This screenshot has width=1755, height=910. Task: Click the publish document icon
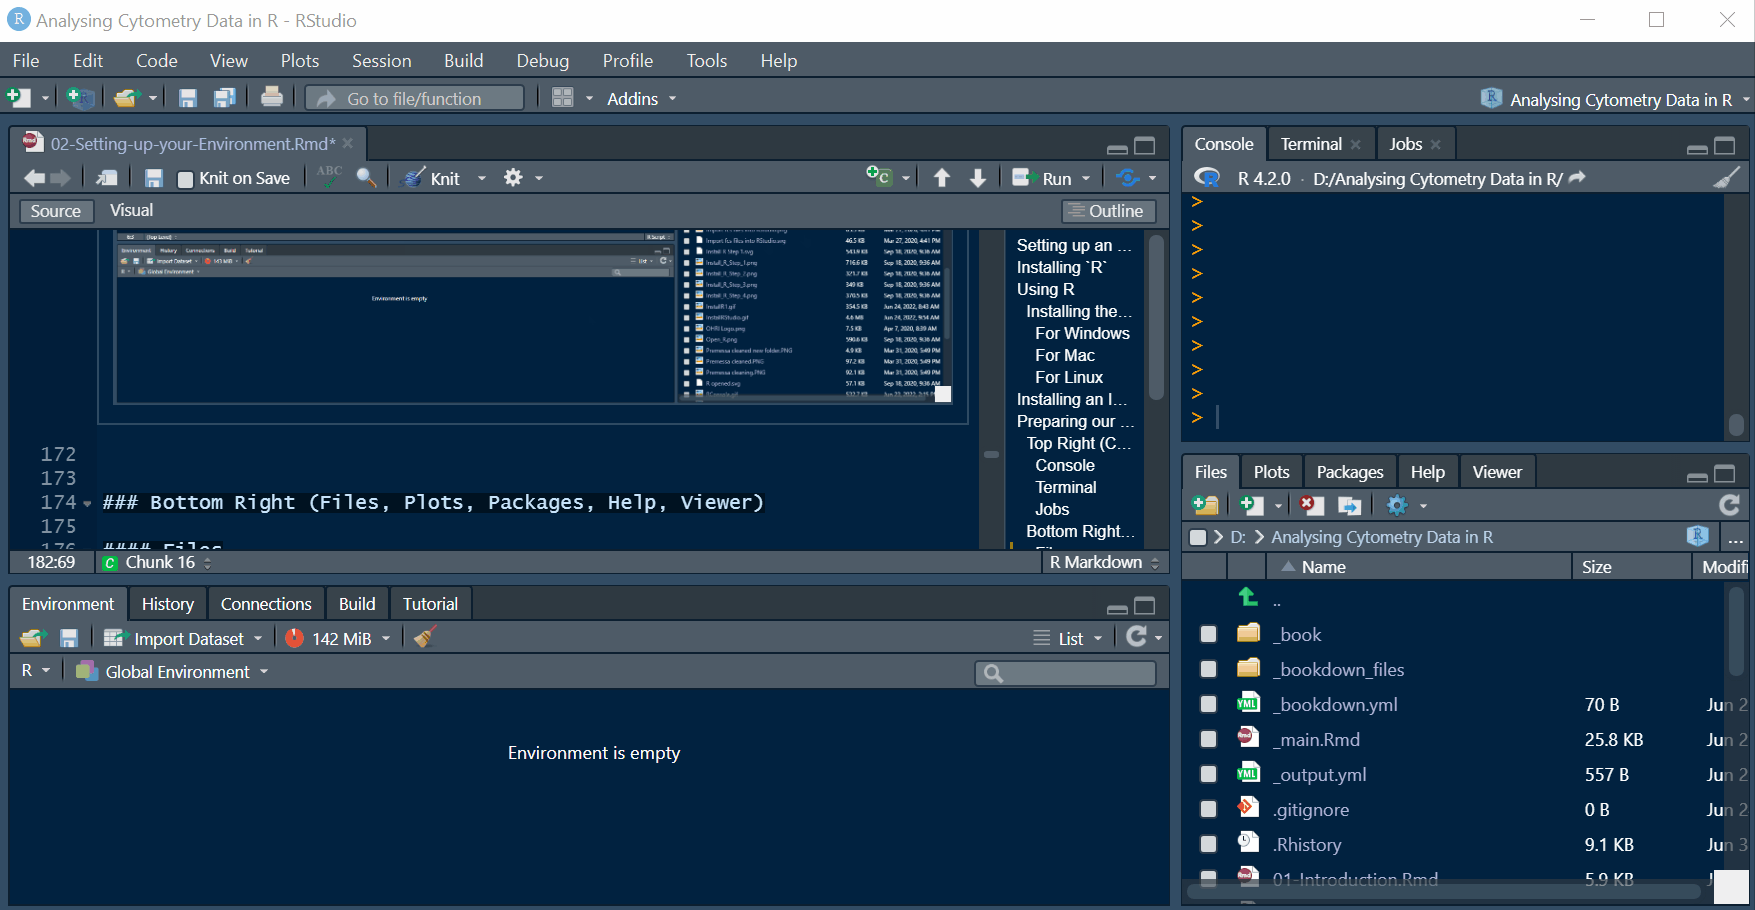tap(1128, 178)
